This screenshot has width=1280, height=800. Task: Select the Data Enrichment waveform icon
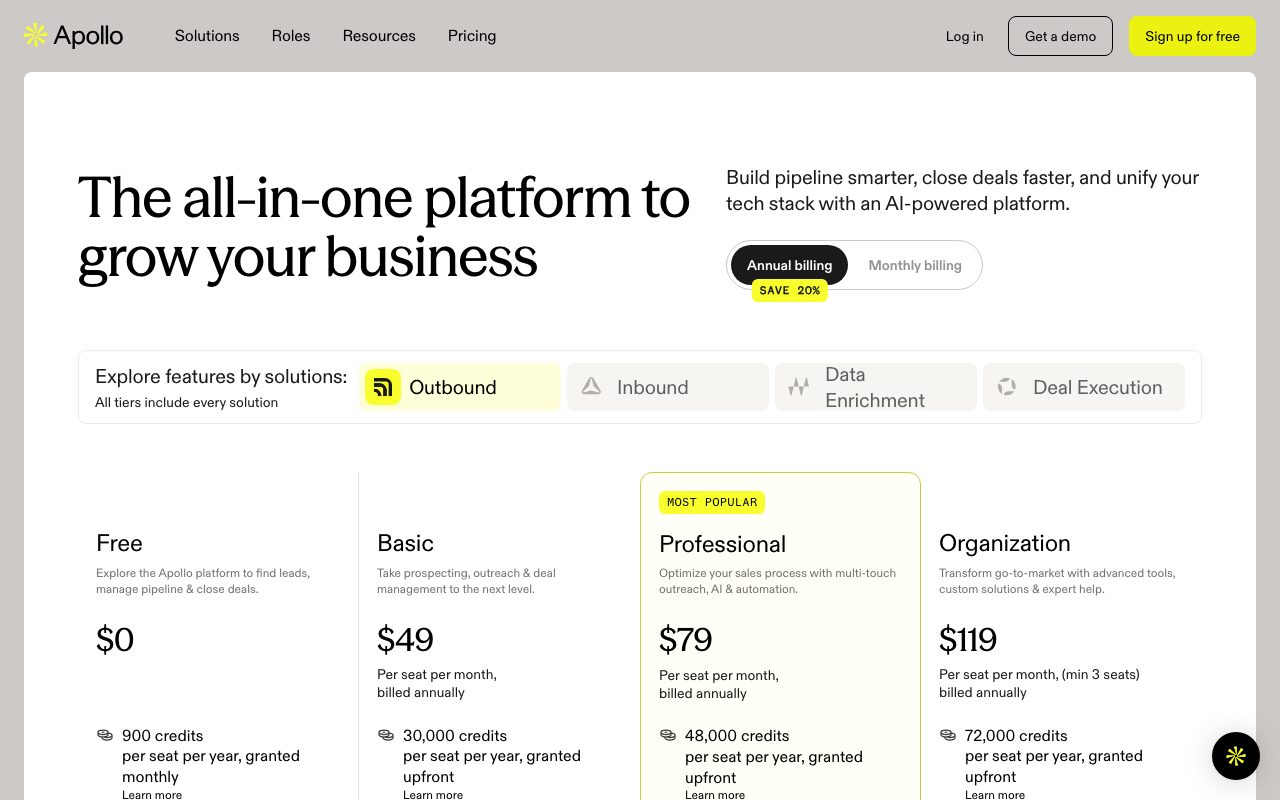point(798,387)
